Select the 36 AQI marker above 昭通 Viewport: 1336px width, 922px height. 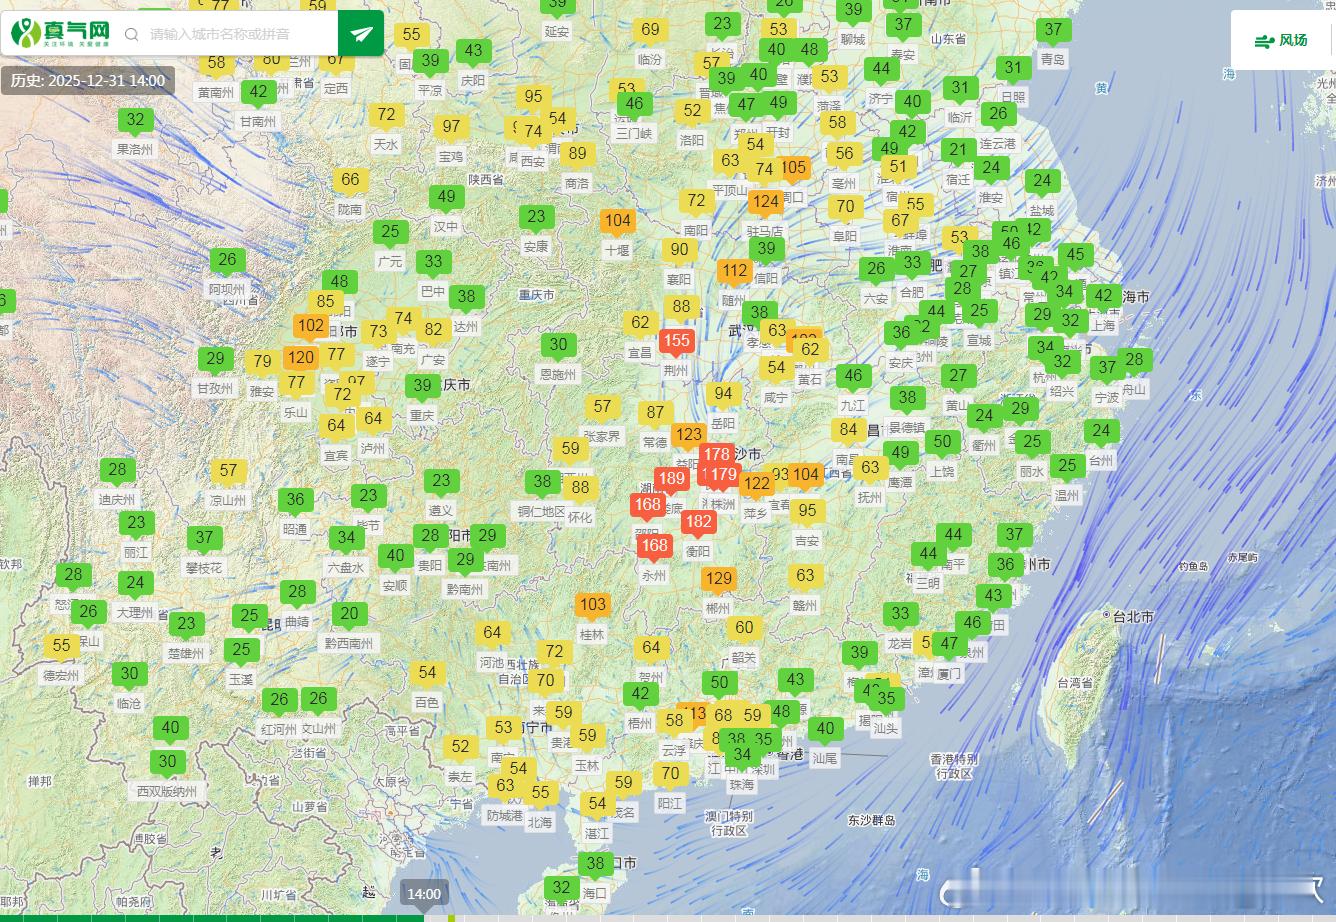[x=295, y=499]
